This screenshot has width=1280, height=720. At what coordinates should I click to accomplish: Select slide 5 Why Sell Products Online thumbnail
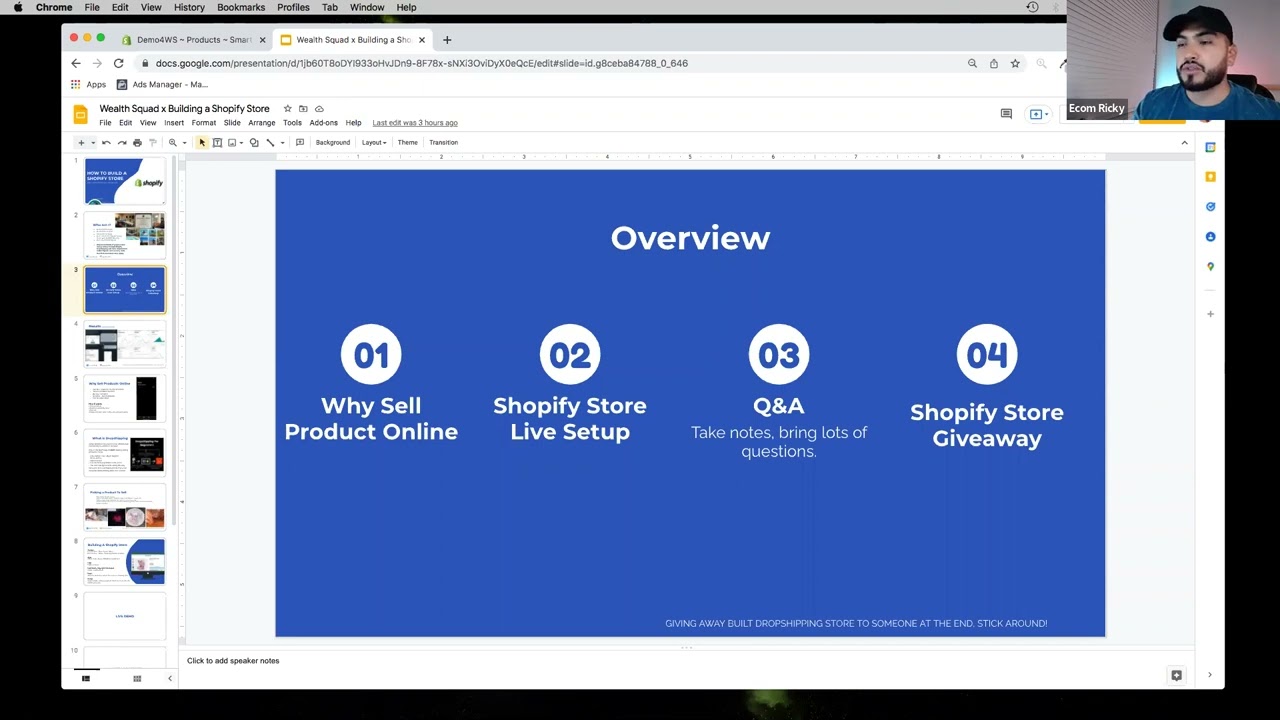(x=125, y=399)
